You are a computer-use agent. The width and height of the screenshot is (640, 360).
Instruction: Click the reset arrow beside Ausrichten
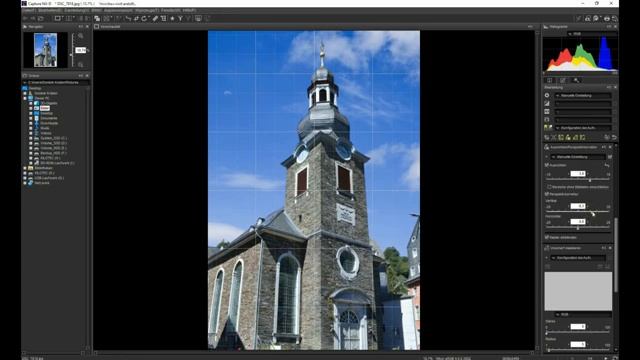tap(607, 165)
